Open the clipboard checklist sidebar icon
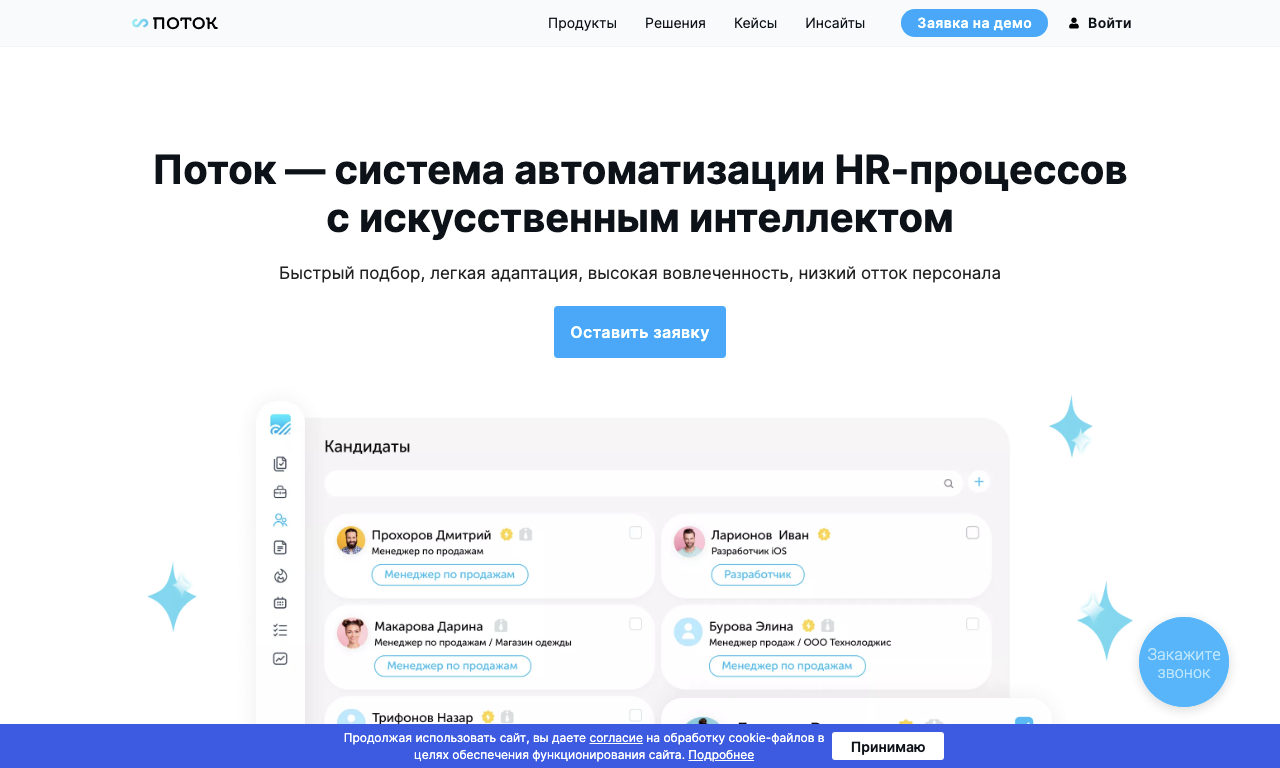The height and width of the screenshot is (768, 1280). (280, 464)
